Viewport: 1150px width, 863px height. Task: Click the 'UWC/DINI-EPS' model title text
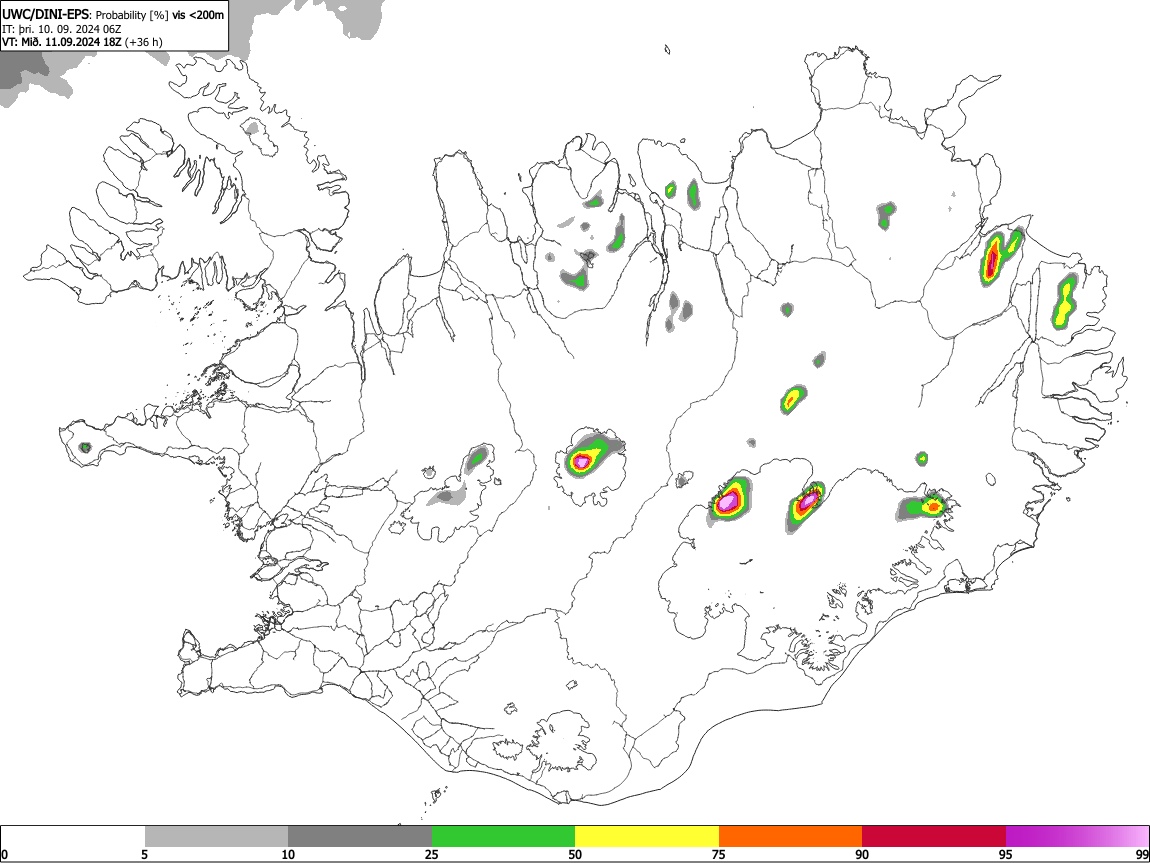[46, 14]
